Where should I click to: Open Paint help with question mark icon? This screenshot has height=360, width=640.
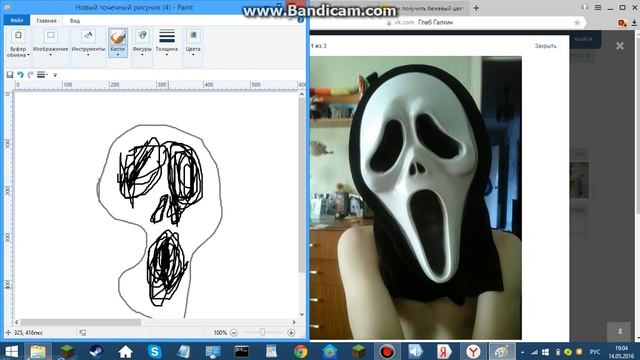pos(301,20)
